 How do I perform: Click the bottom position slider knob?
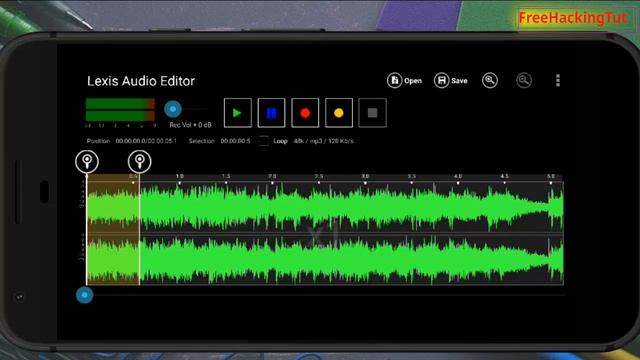[84, 295]
